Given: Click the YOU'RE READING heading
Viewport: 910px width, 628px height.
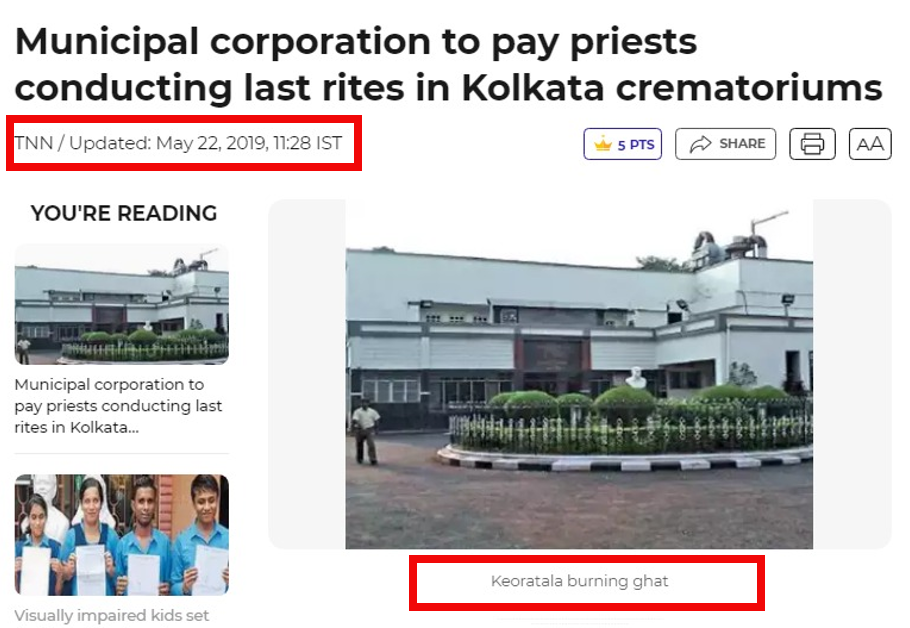Looking at the screenshot, I should [x=124, y=213].
